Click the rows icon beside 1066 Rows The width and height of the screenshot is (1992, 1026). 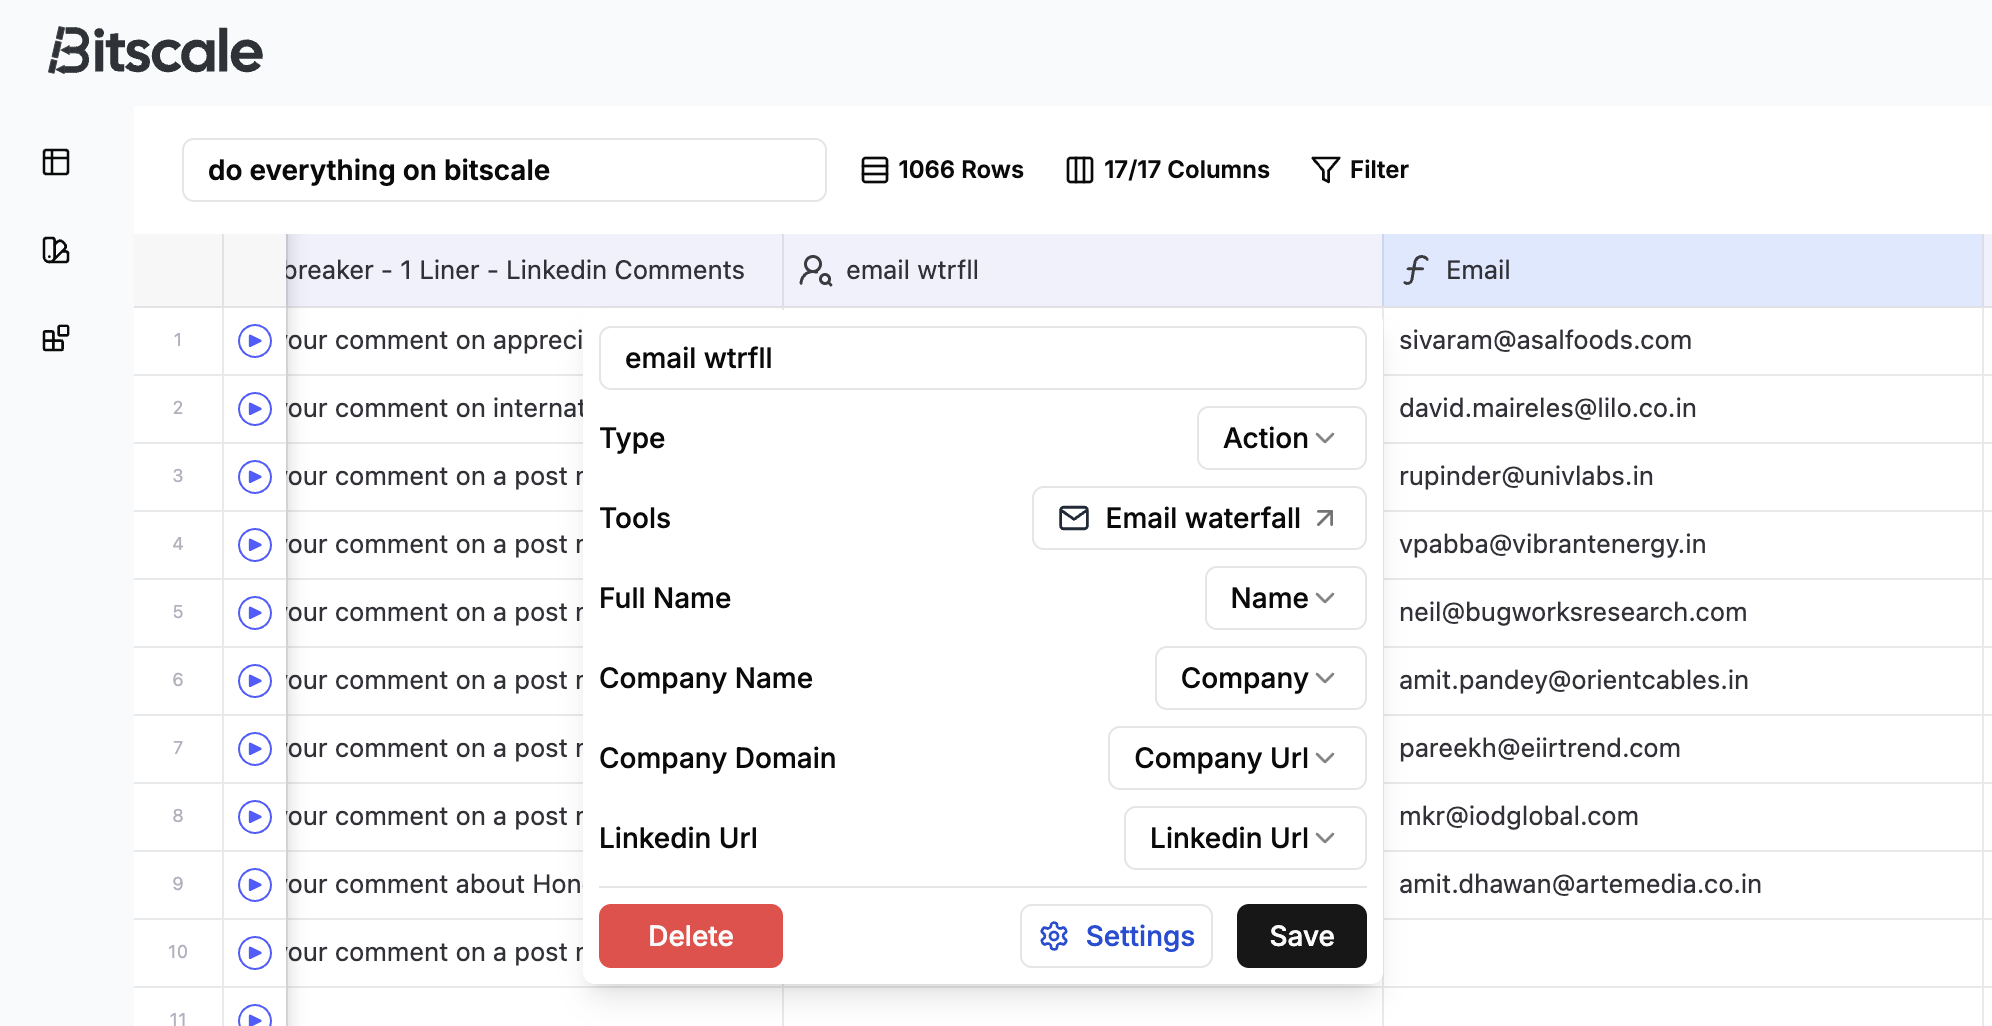(x=875, y=170)
